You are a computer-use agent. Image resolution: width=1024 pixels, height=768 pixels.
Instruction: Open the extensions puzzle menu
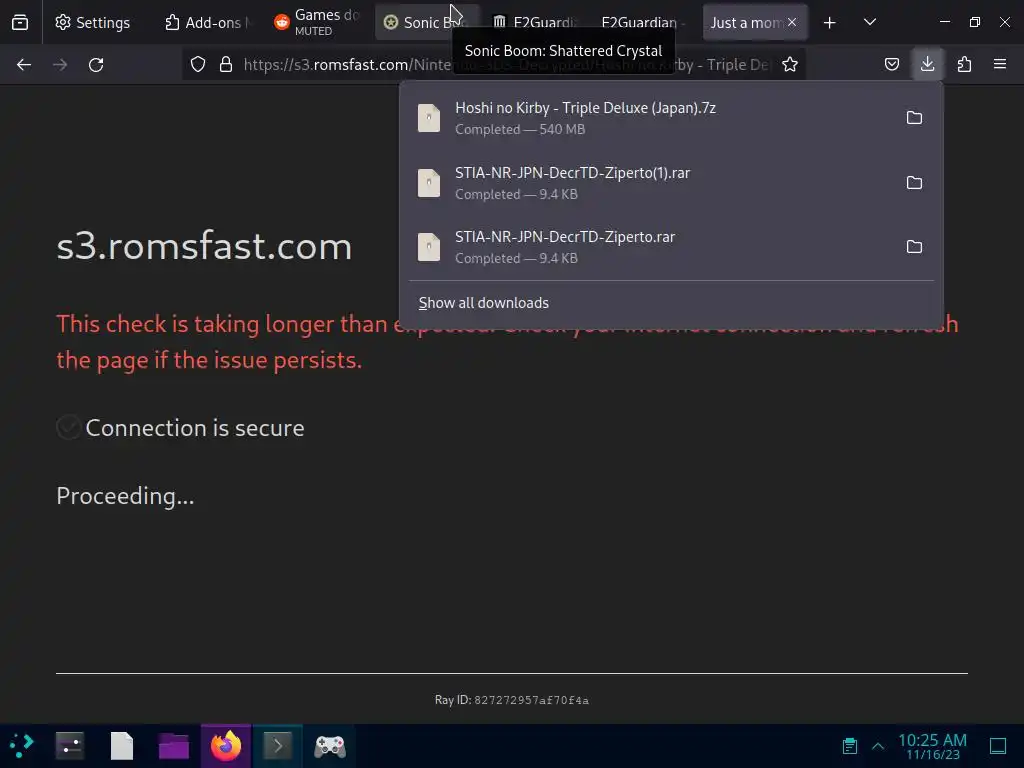click(964, 64)
